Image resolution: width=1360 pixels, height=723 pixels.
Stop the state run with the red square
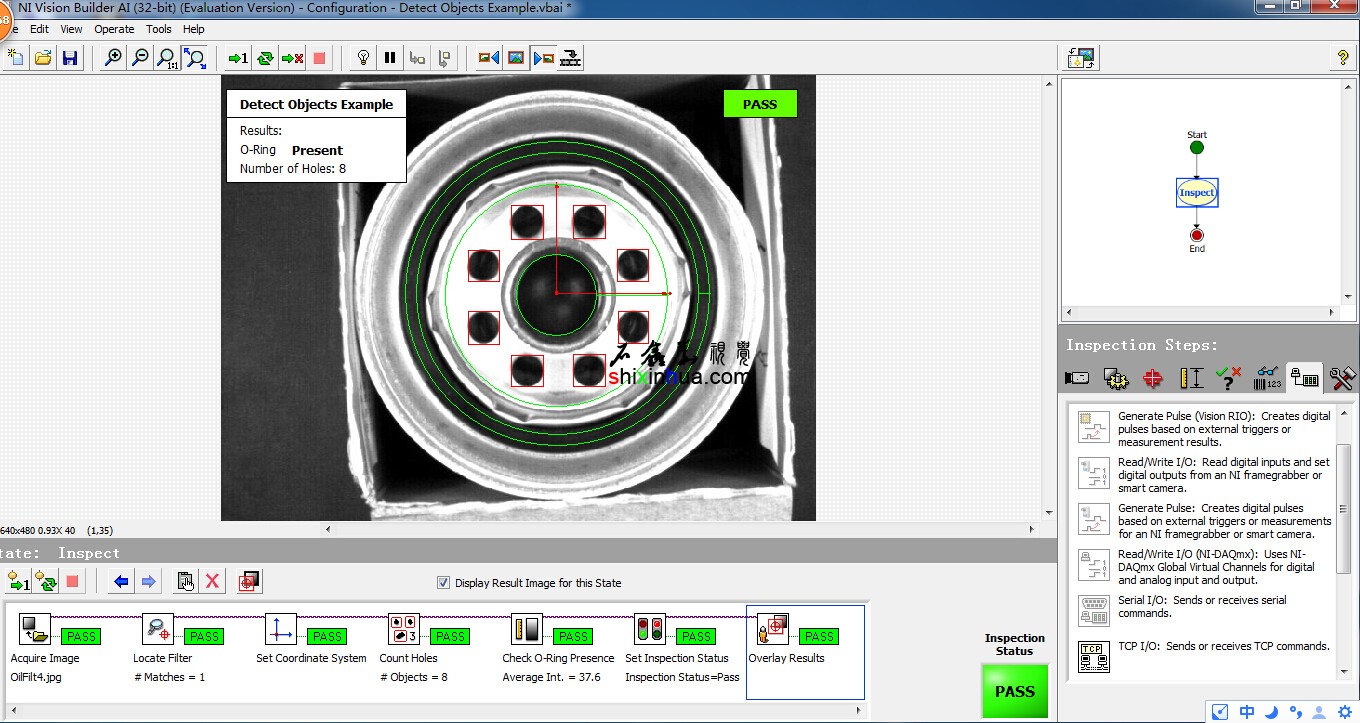[72, 581]
